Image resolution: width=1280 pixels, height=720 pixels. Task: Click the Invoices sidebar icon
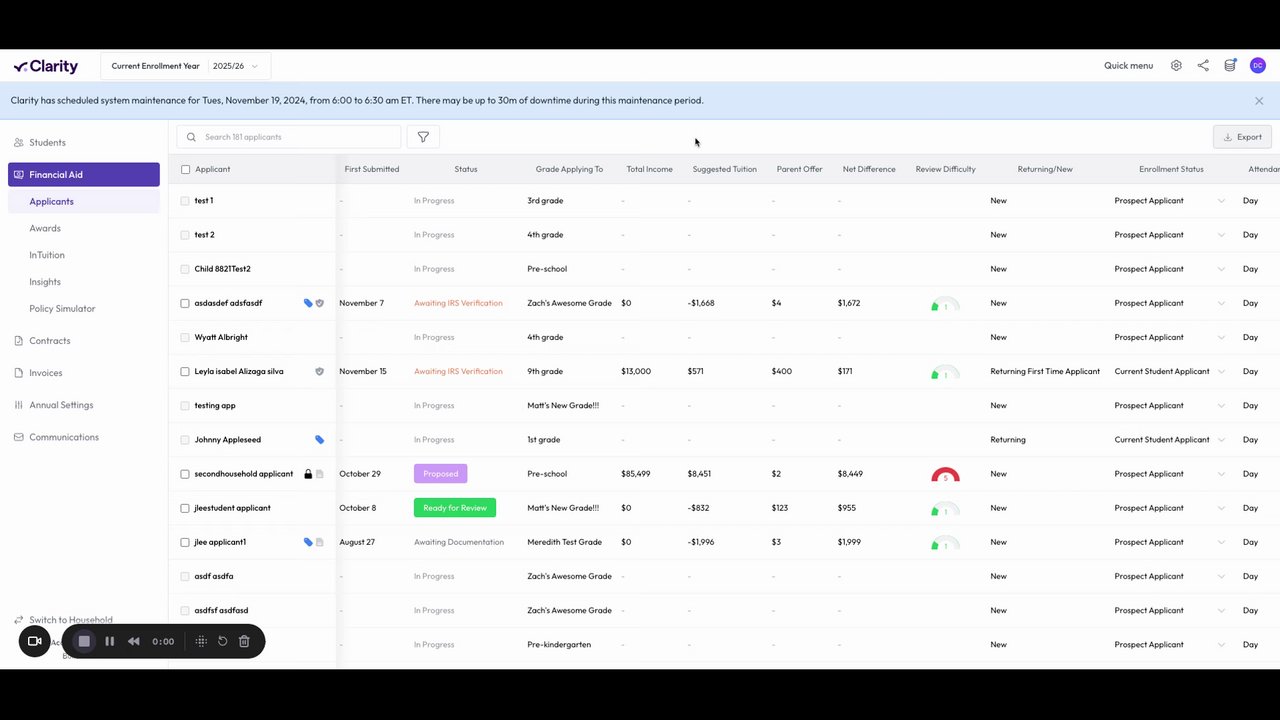(x=19, y=373)
